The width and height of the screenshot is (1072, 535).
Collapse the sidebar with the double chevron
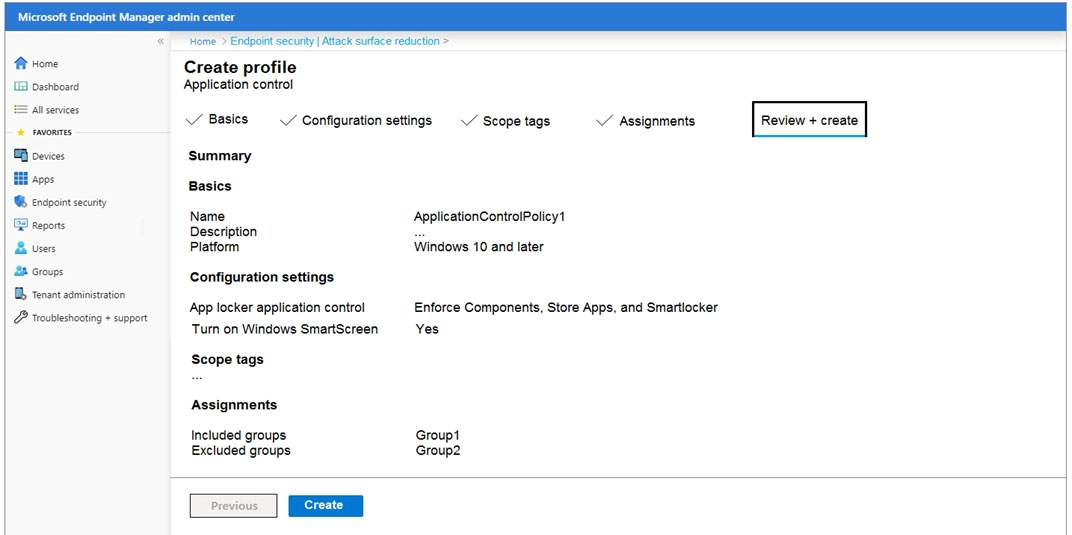[x=161, y=41]
